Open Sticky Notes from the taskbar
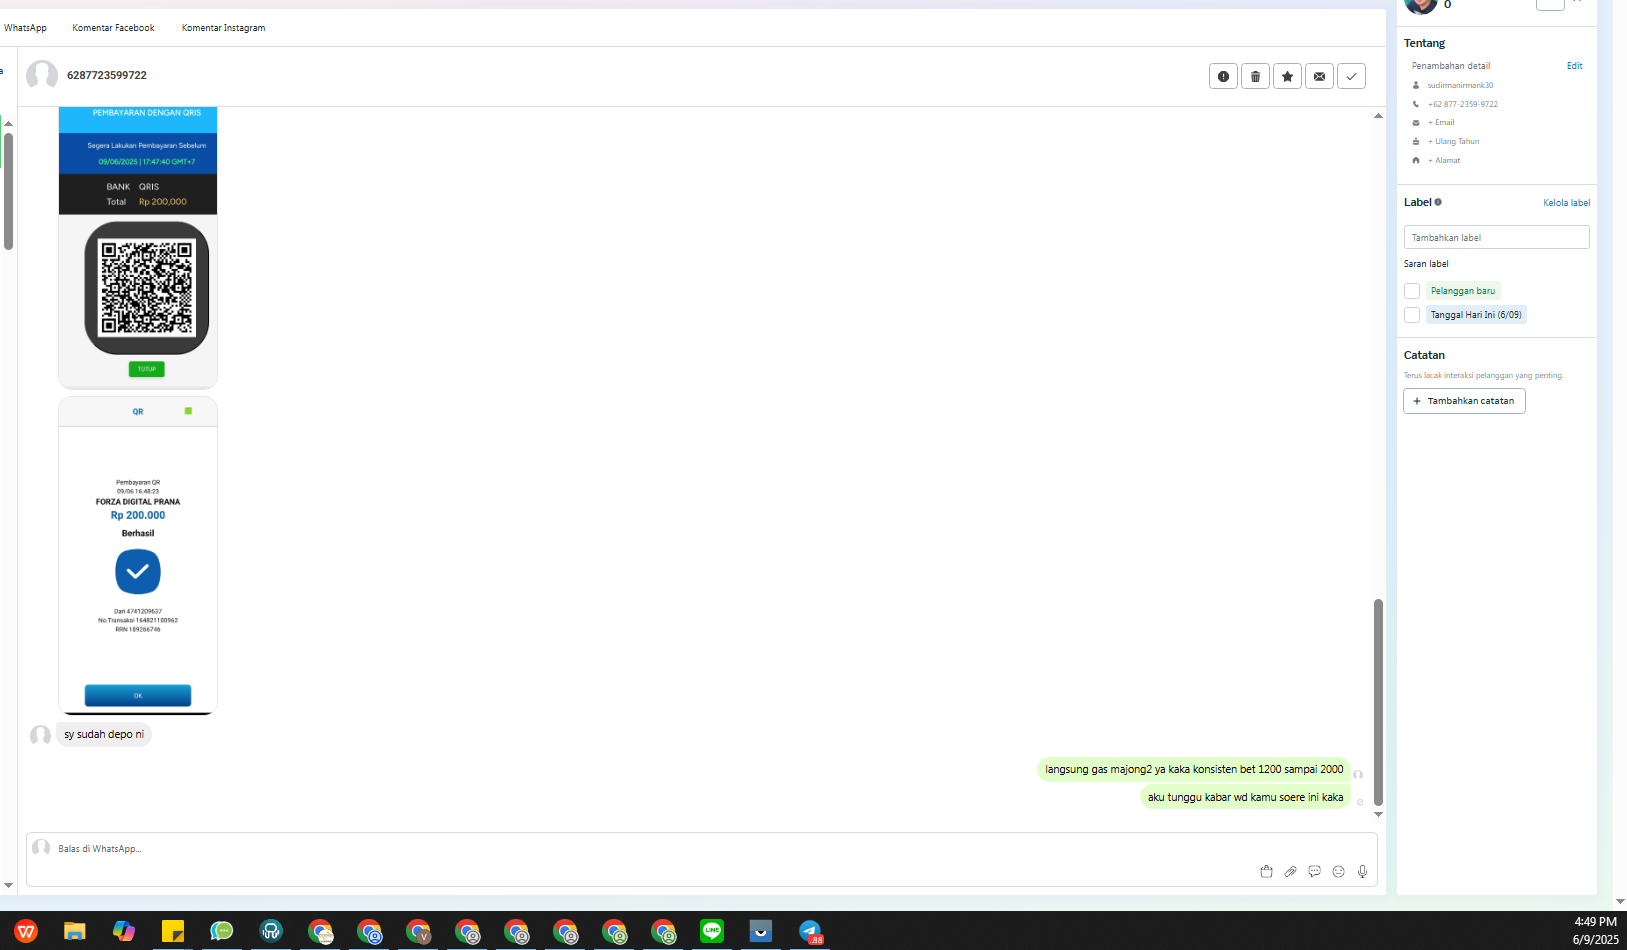Image resolution: width=1627 pixels, height=950 pixels. pos(173,931)
